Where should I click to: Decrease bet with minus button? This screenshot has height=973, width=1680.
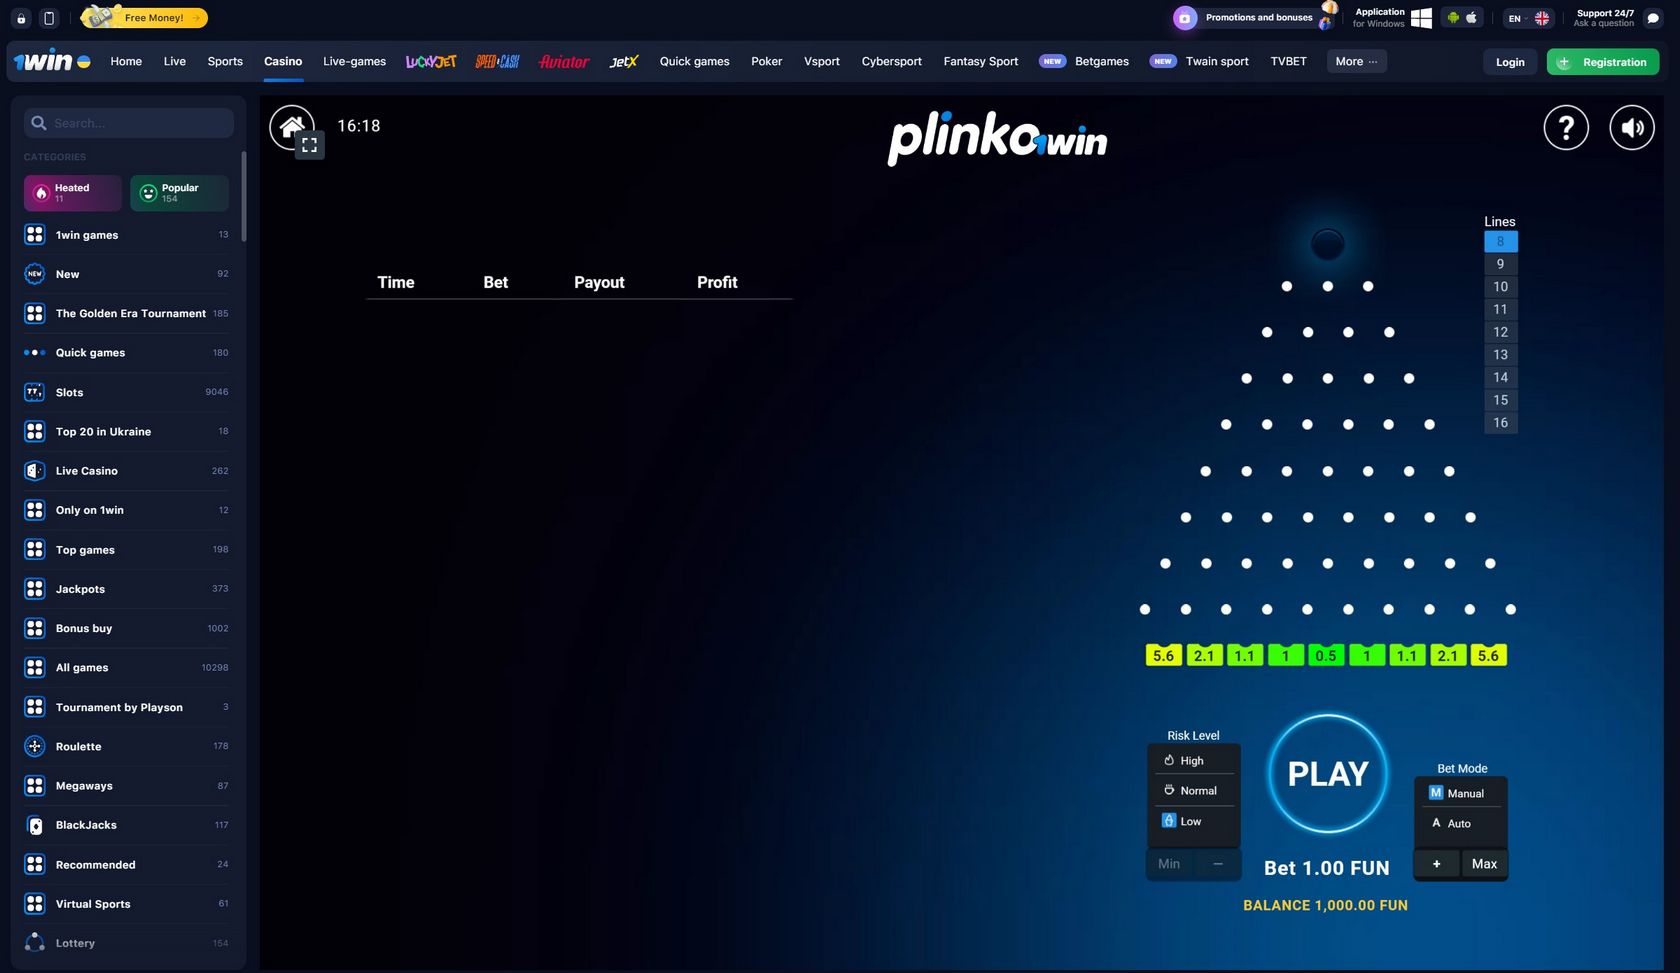pos(1218,864)
